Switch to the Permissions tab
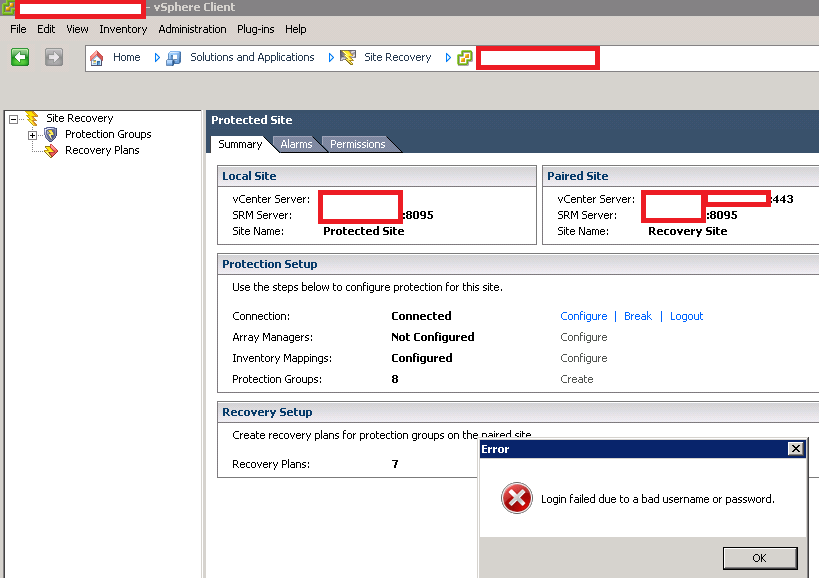Viewport: 819px width, 578px height. click(x=357, y=144)
